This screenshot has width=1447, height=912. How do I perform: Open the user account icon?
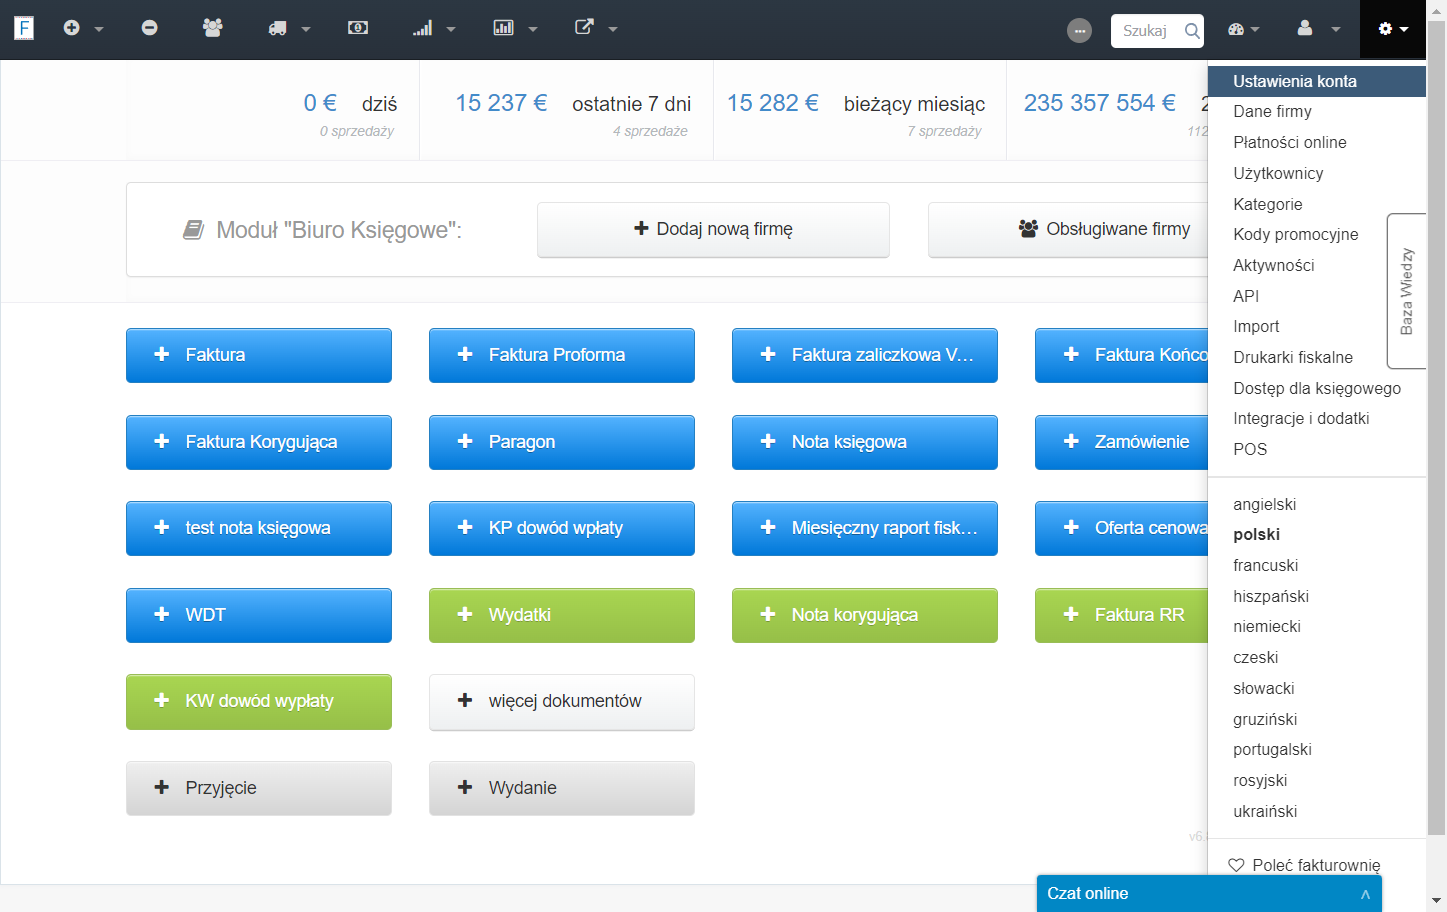click(x=1305, y=28)
